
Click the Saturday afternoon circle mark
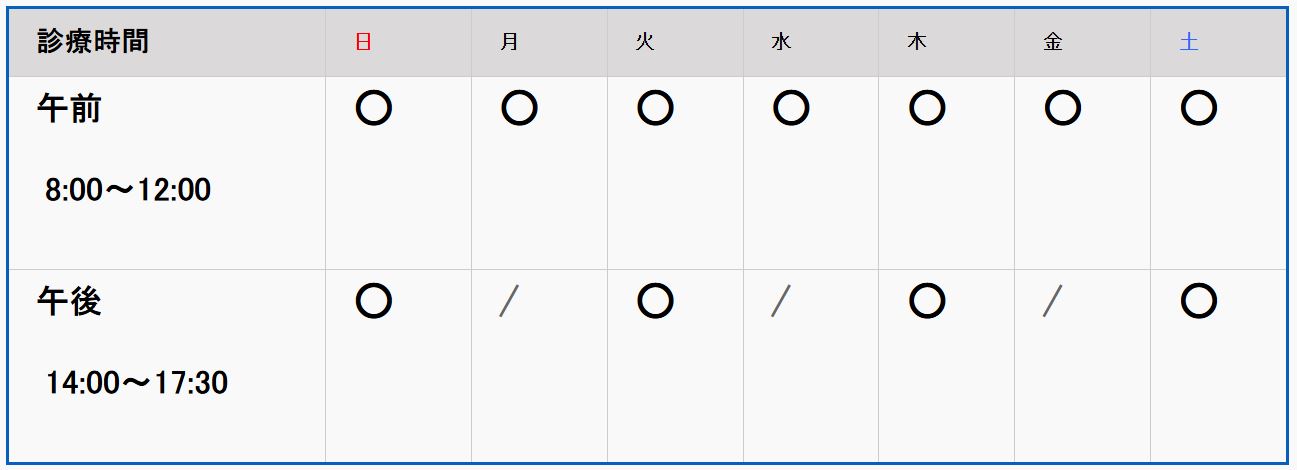click(x=1198, y=301)
